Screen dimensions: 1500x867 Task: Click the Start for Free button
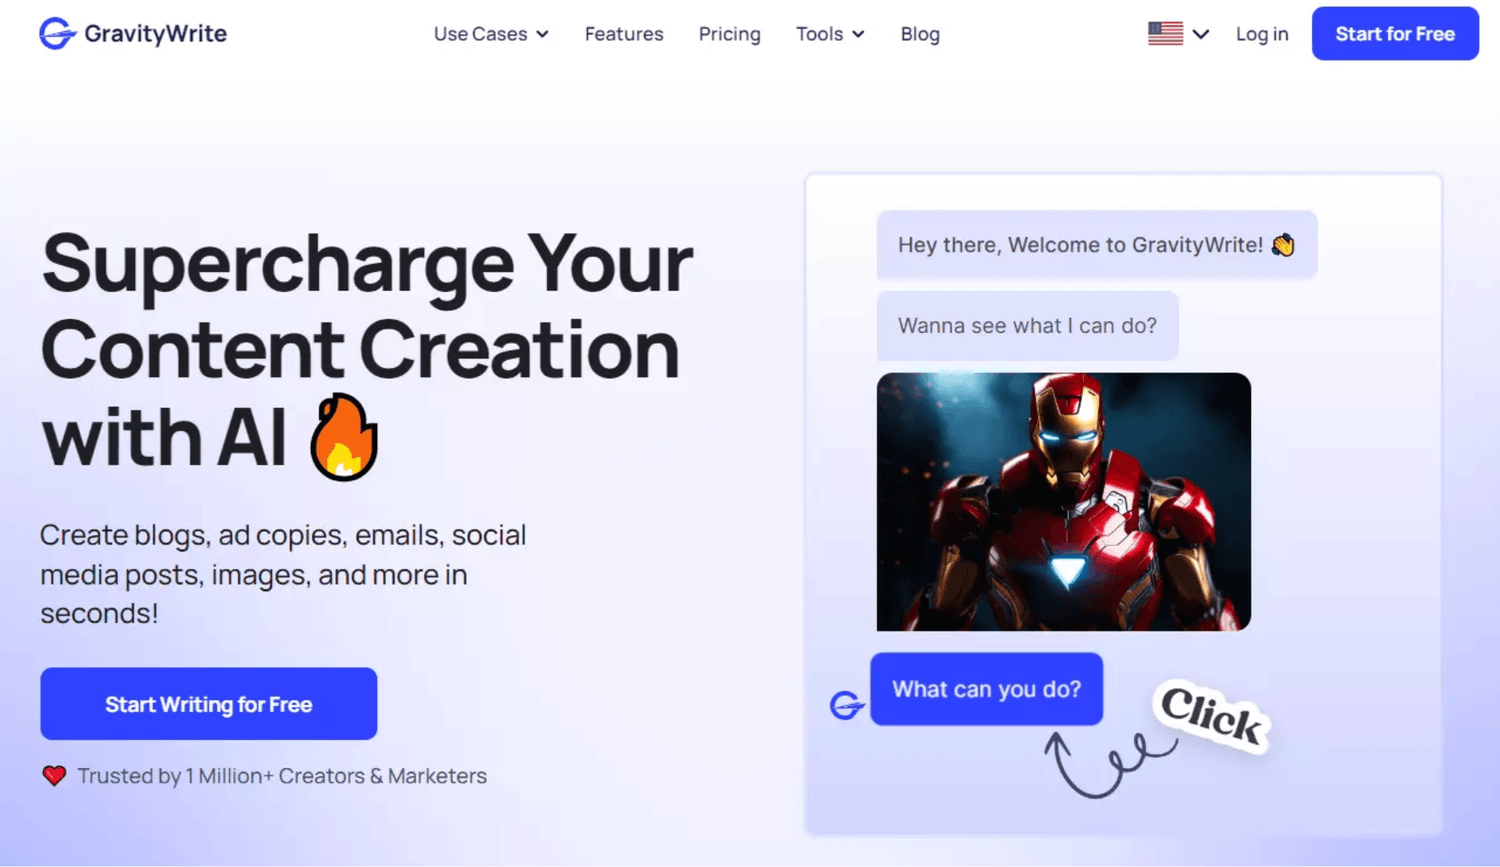[1395, 33]
